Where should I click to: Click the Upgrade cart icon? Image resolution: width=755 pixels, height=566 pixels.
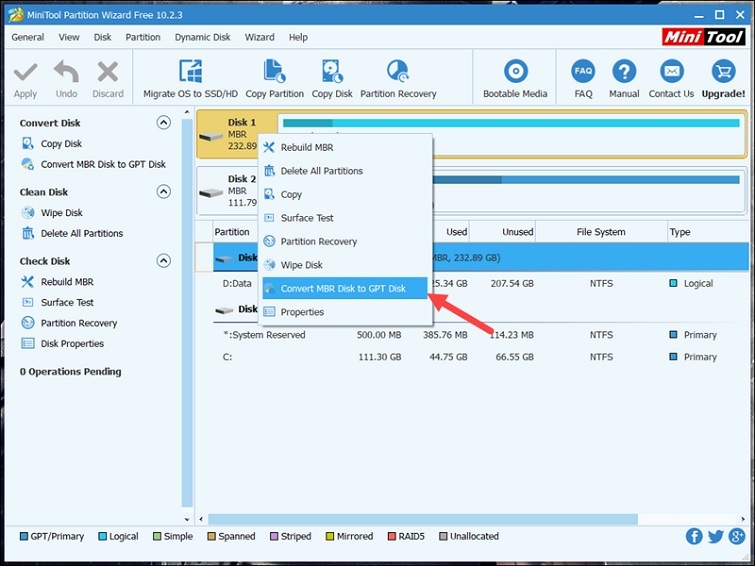pos(723,73)
